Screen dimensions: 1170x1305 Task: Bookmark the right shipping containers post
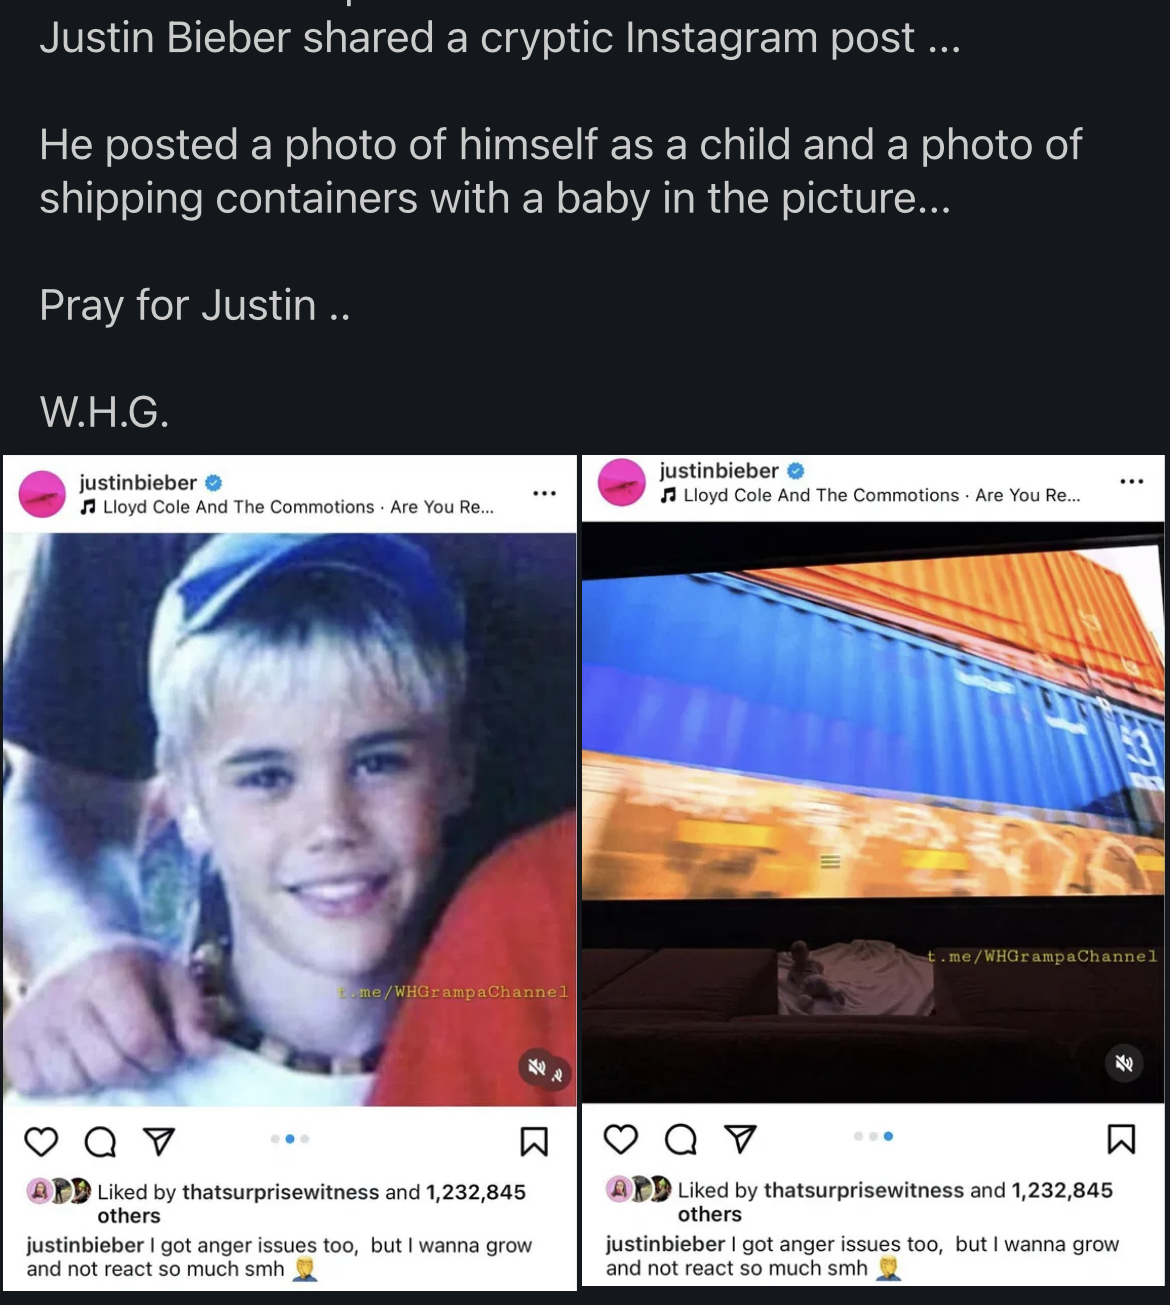1121,1138
